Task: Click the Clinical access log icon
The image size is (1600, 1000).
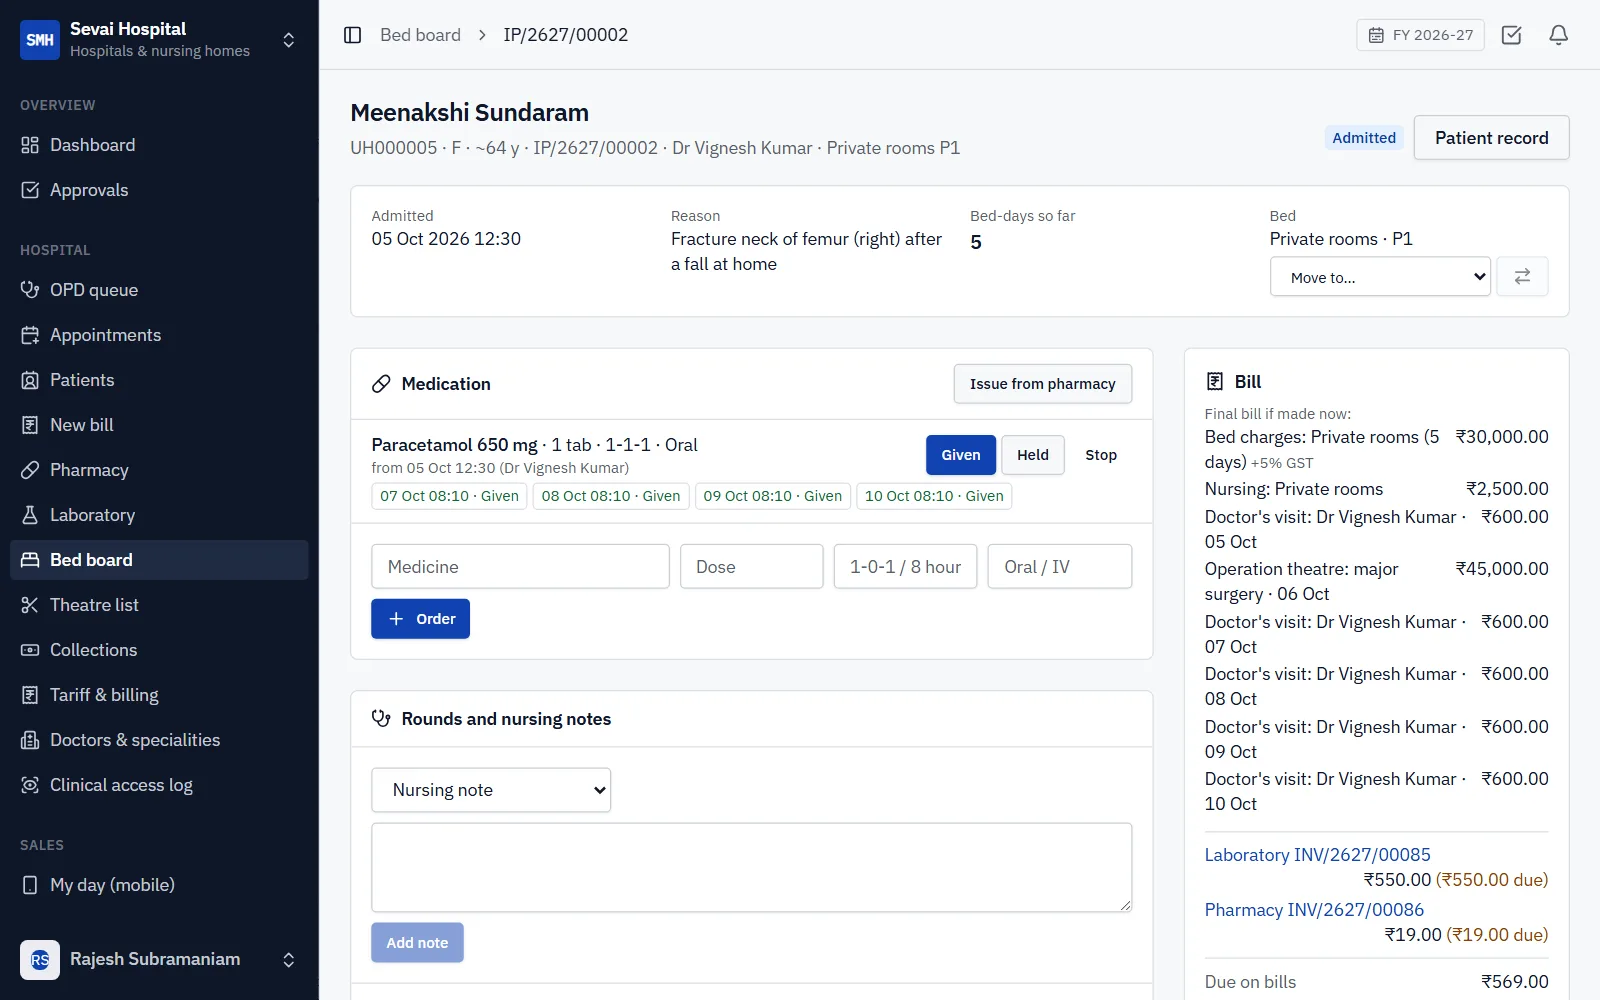Action: [x=30, y=785]
